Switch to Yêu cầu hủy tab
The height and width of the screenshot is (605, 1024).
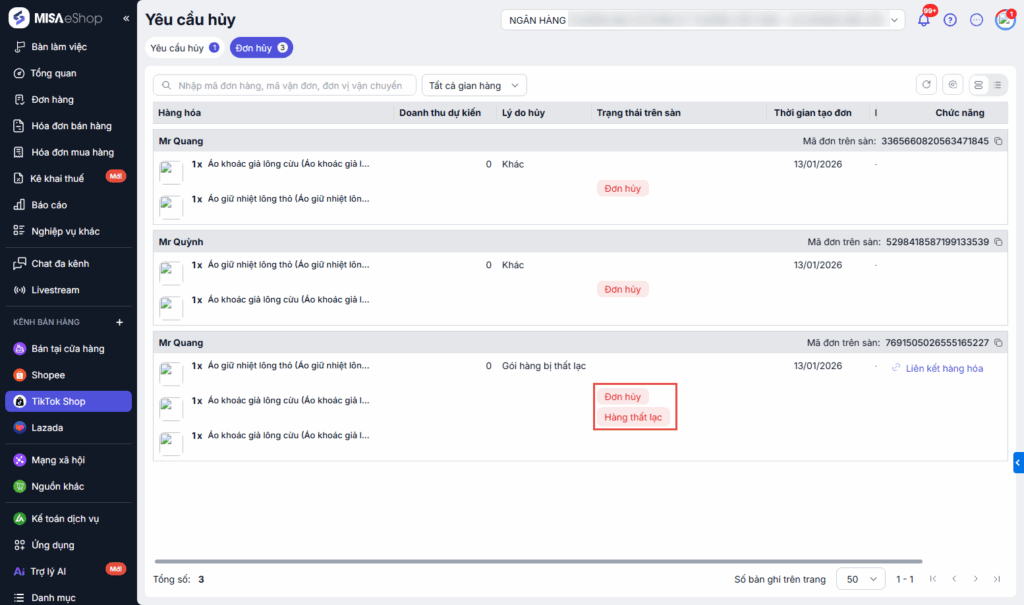click(x=185, y=48)
